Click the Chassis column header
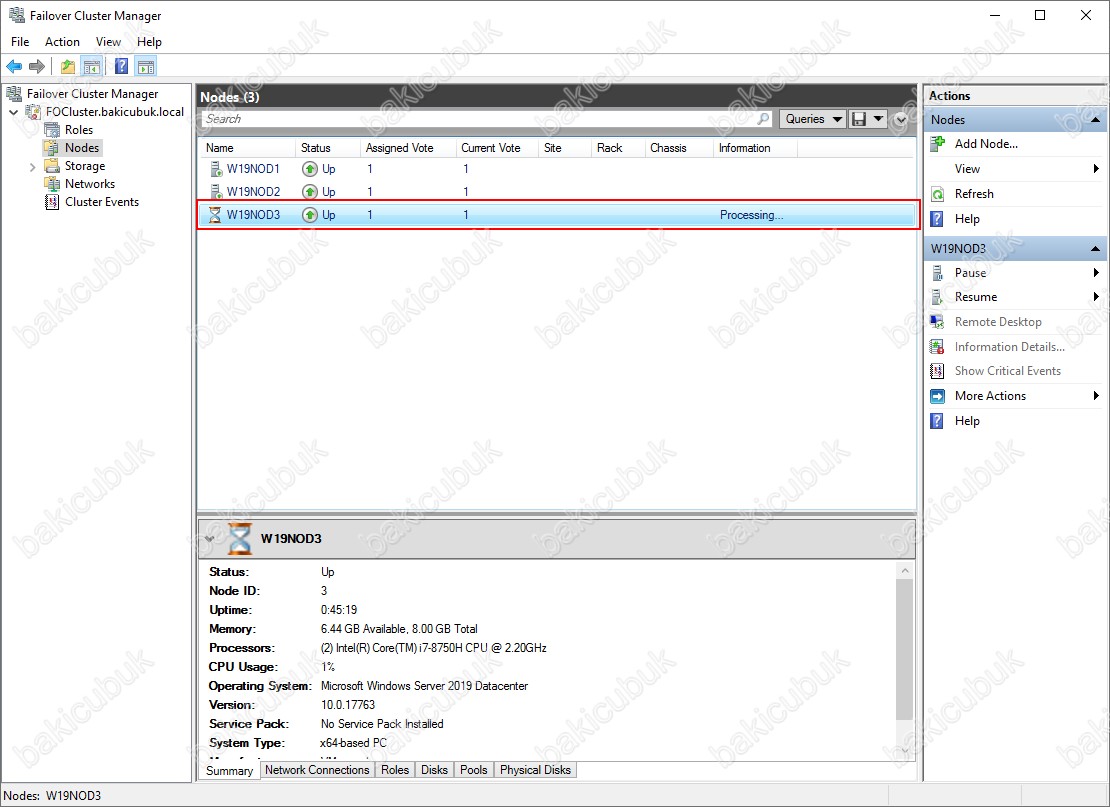1110x807 pixels. (x=678, y=148)
